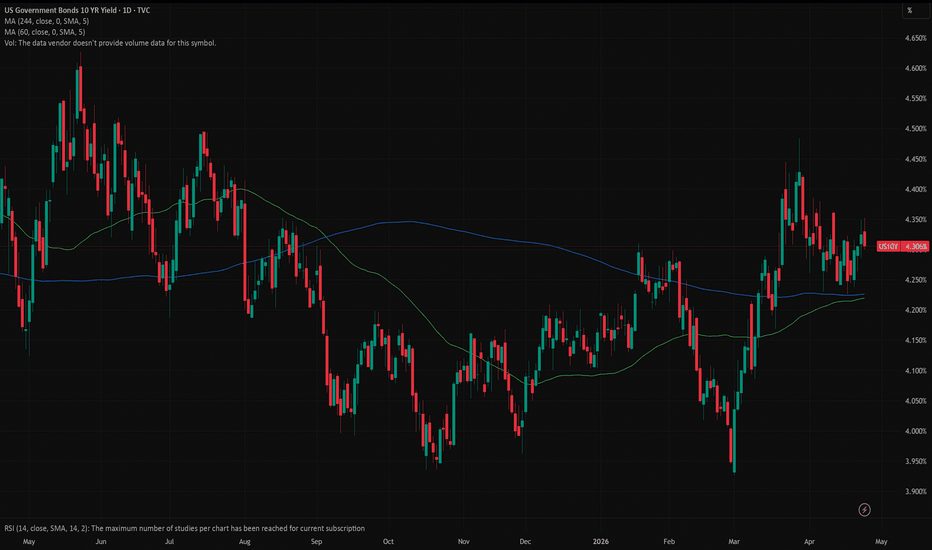
Task: Click the 4.250% price scale label
Action: 915,280
